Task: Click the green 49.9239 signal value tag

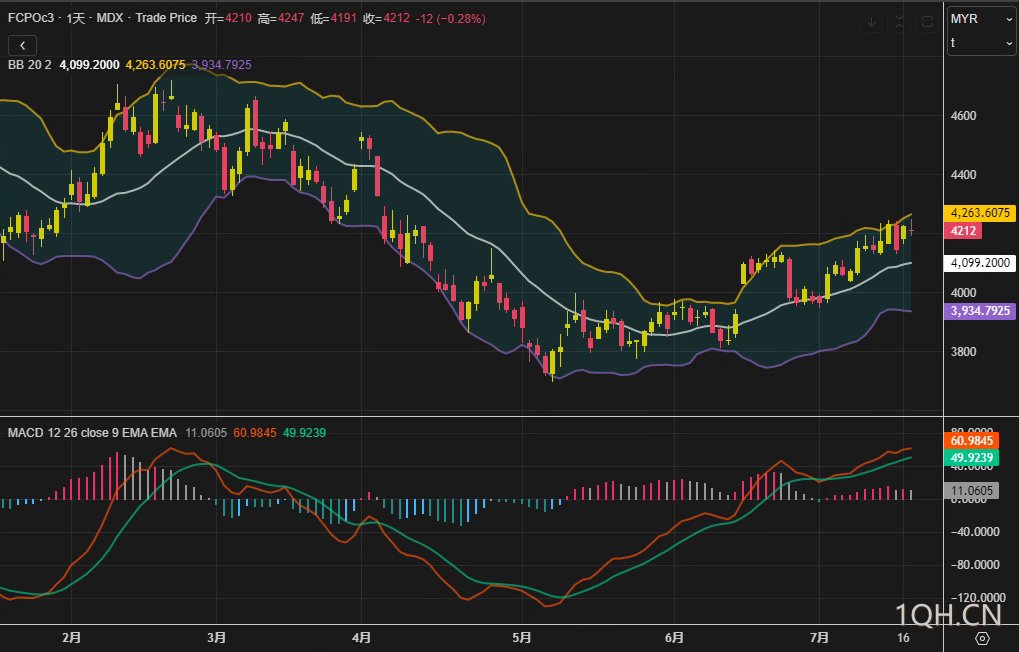Action: [972, 458]
